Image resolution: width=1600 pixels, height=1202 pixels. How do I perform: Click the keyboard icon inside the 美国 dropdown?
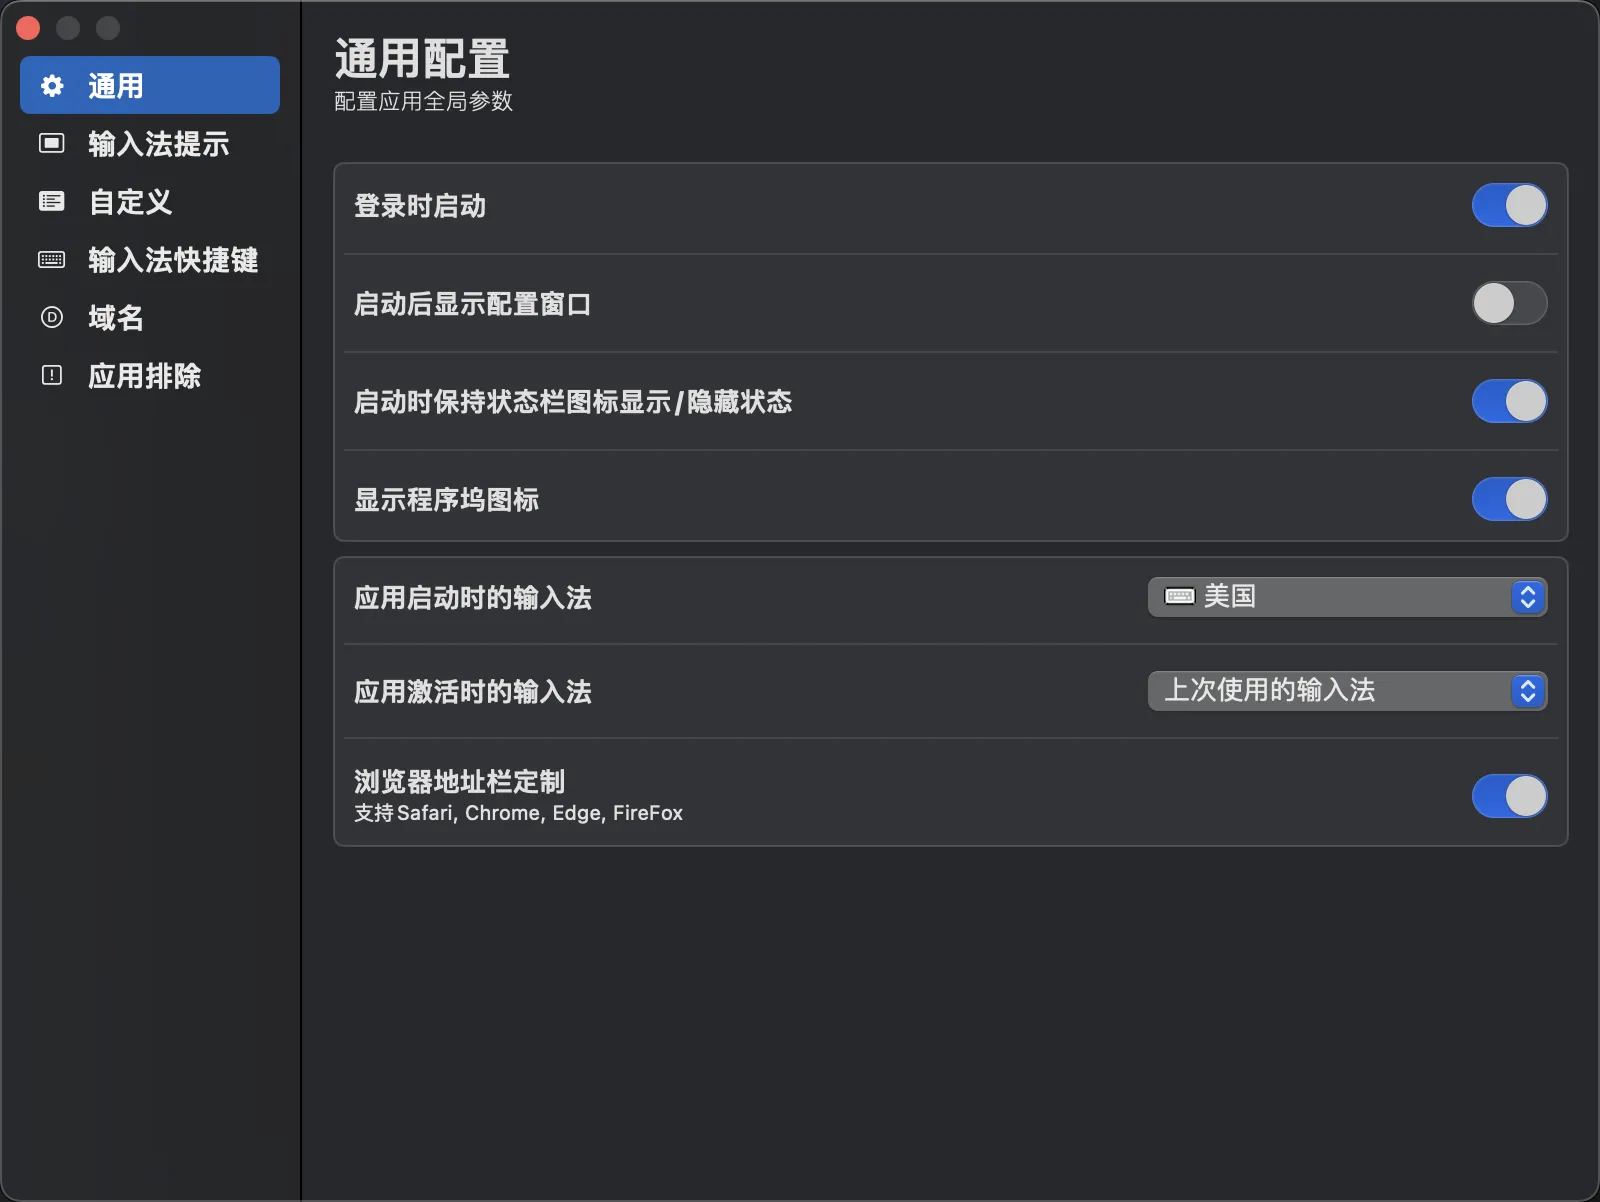[x=1180, y=597]
